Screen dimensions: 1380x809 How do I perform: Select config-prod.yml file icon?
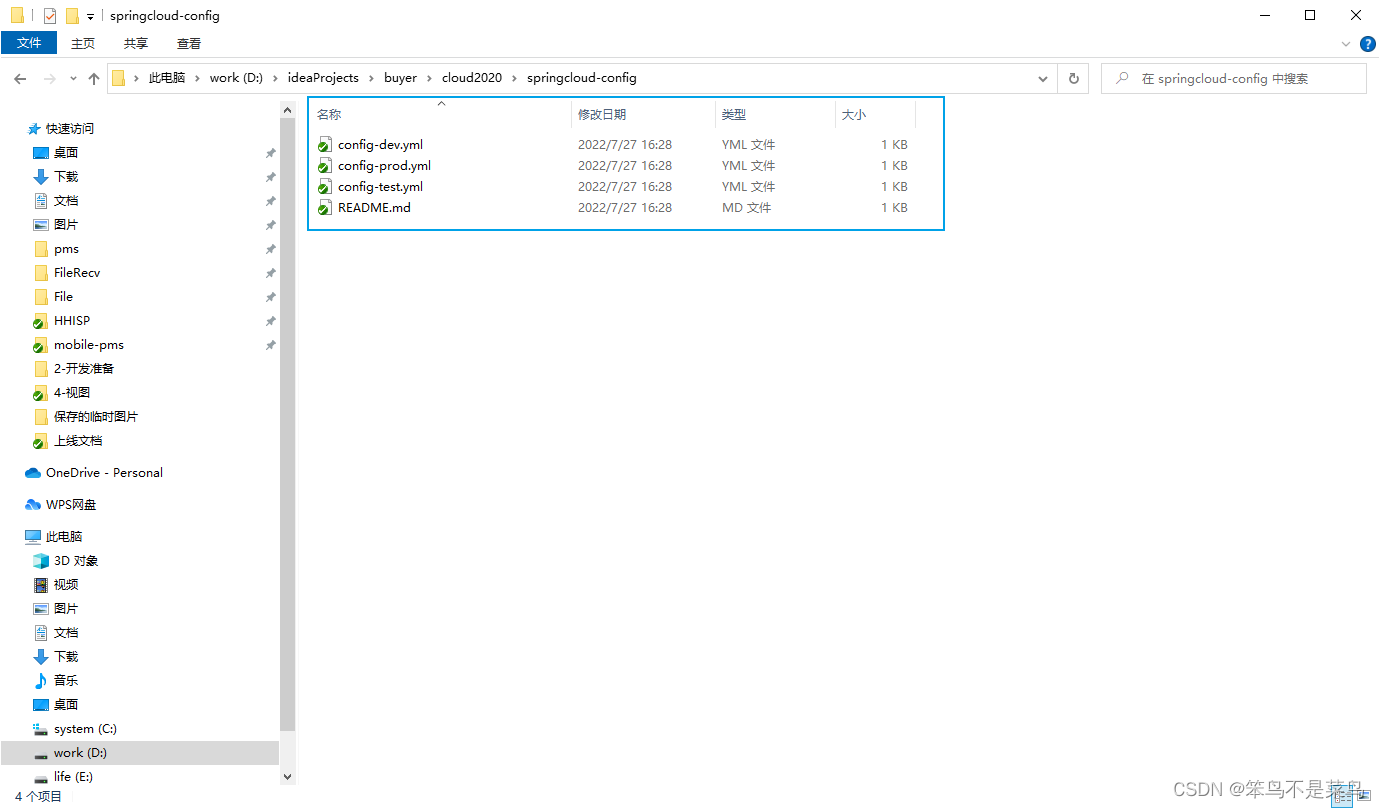click(324, 166)
